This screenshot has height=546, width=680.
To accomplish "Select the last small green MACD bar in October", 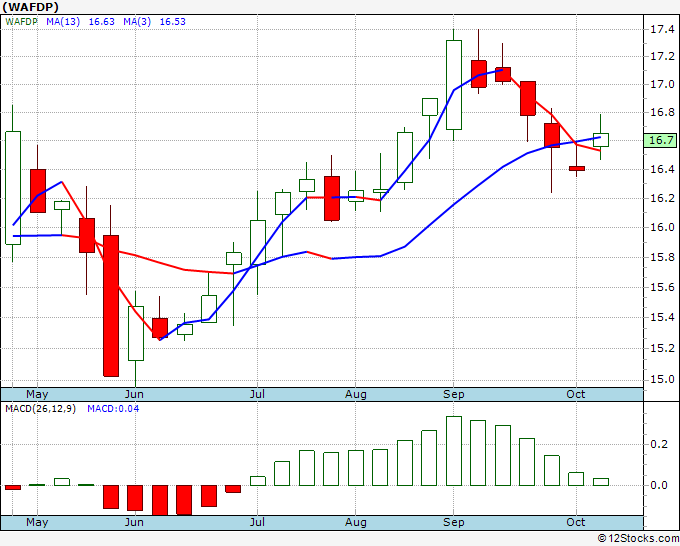I will click(x=601, y=482).
